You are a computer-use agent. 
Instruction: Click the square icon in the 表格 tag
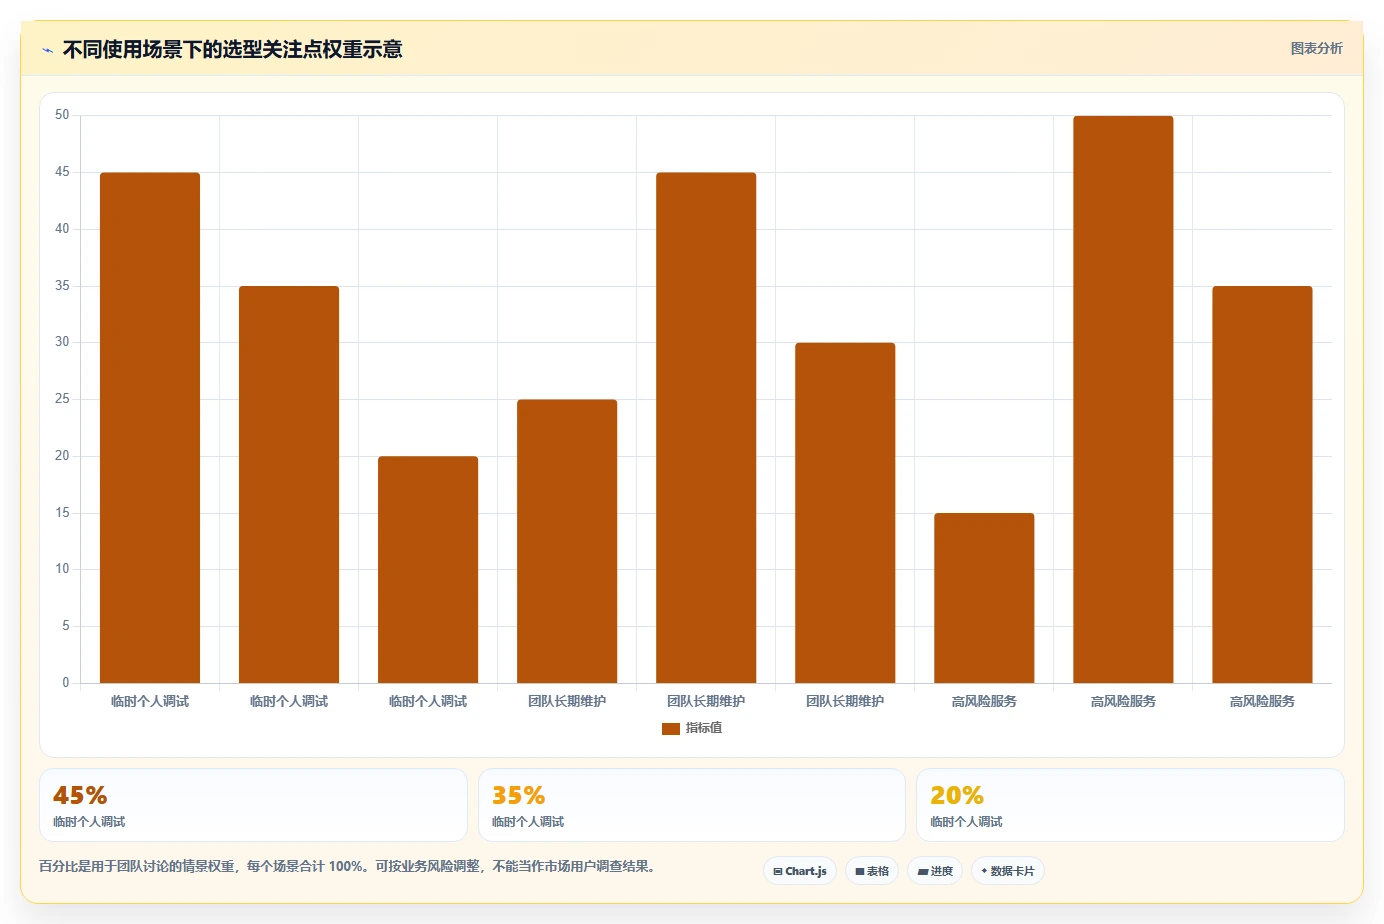point(860,872)
